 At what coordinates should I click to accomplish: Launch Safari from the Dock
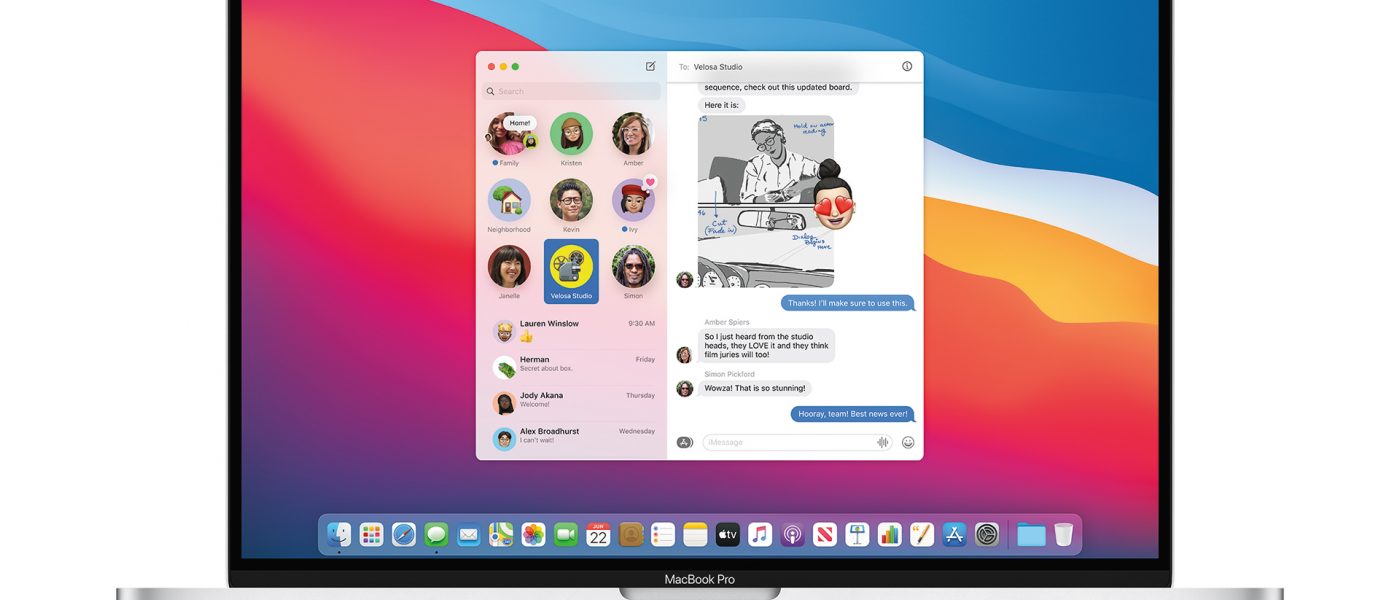(x=404, y=535)
